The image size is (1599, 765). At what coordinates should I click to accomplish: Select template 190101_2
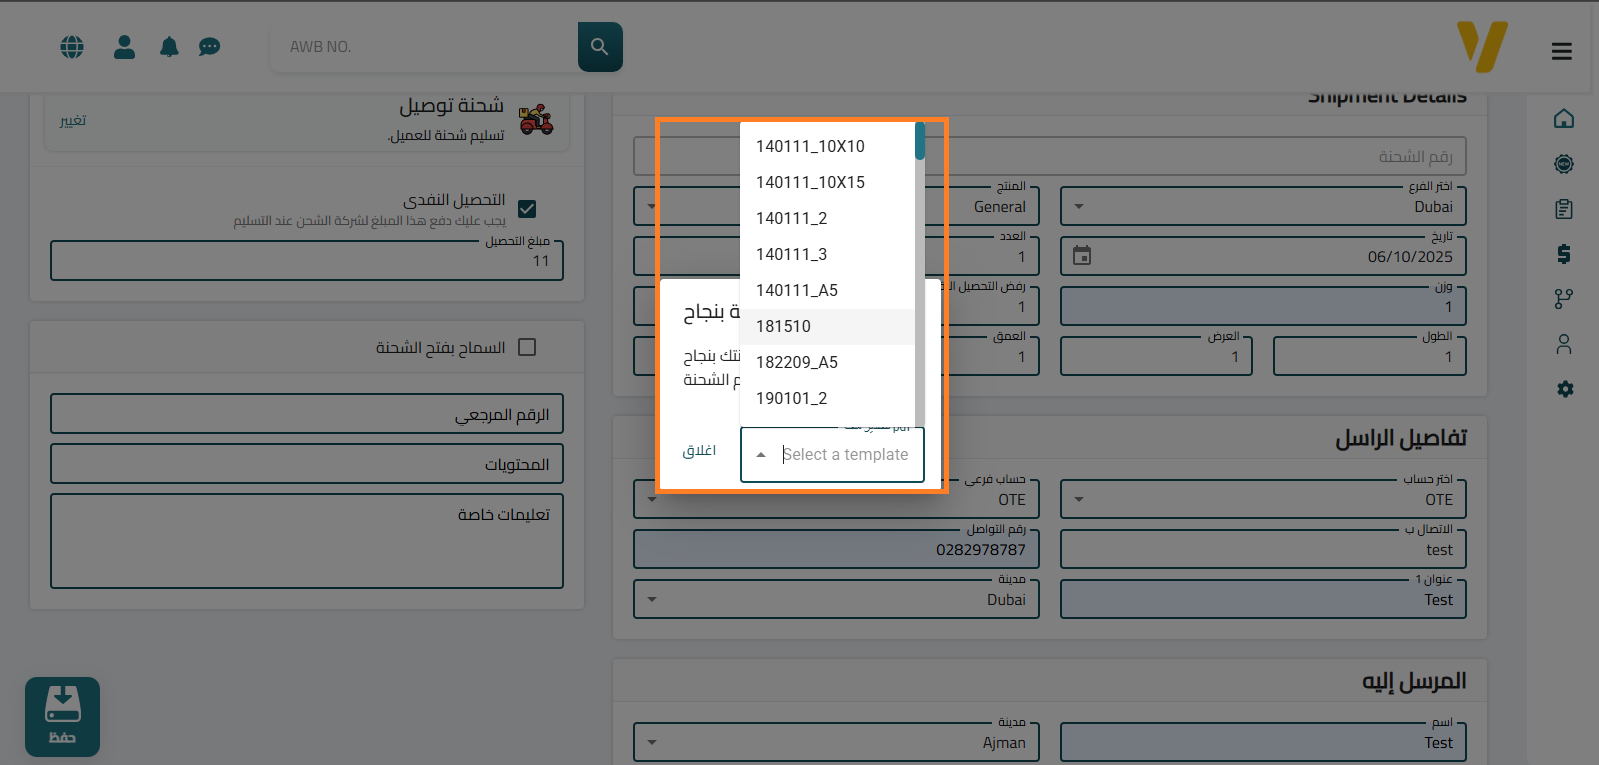click(x=827, y=398)
